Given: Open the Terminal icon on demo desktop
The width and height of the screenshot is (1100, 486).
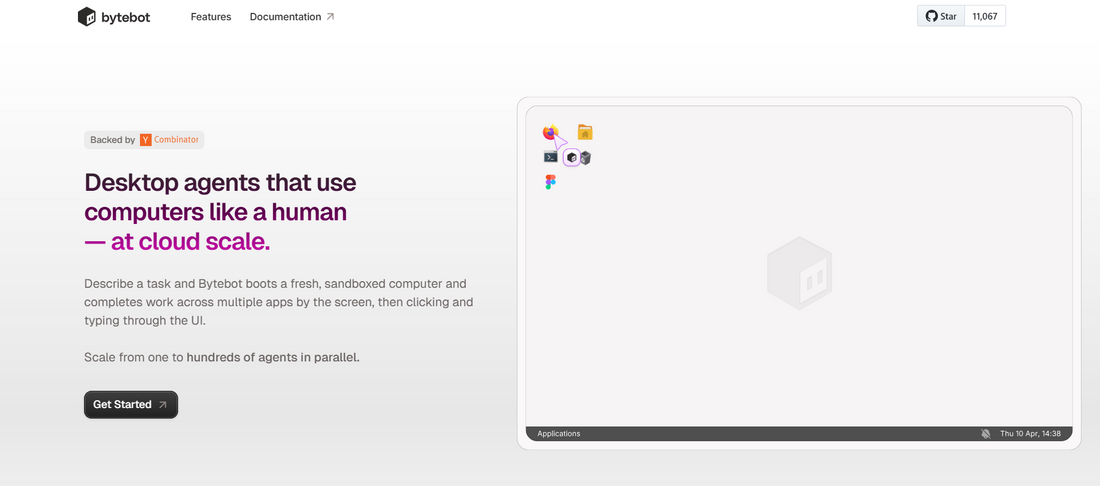Looking at the screenshot, I should [x=550, y=157].
